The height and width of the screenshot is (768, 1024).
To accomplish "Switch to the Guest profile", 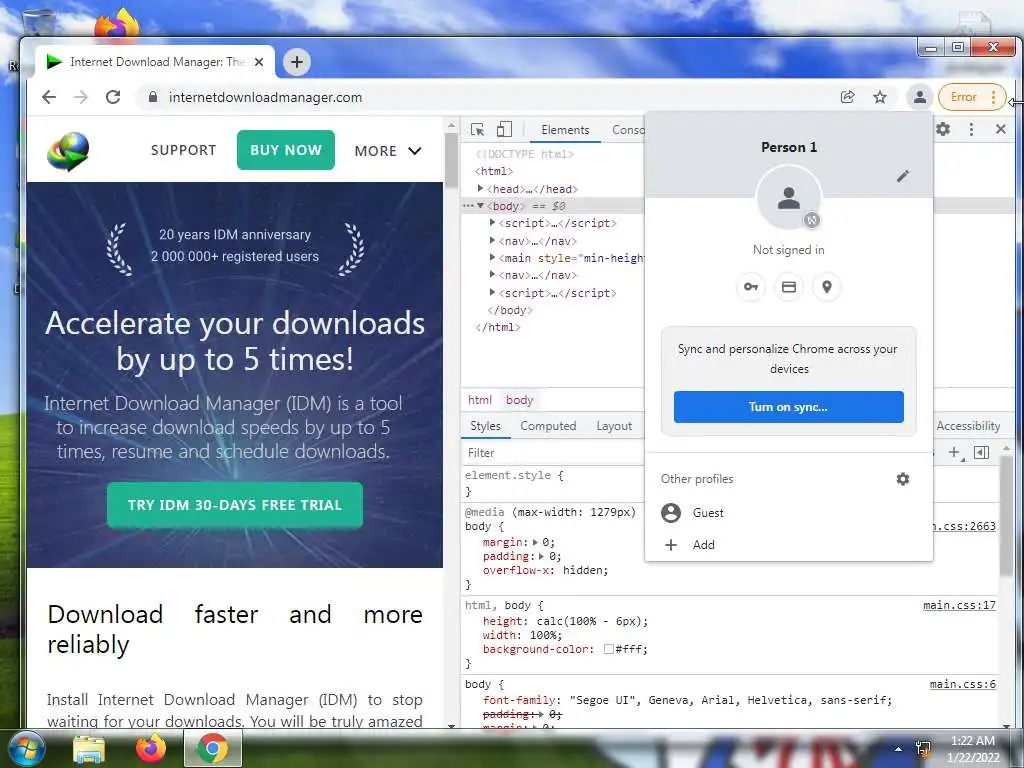I will 789,513.
